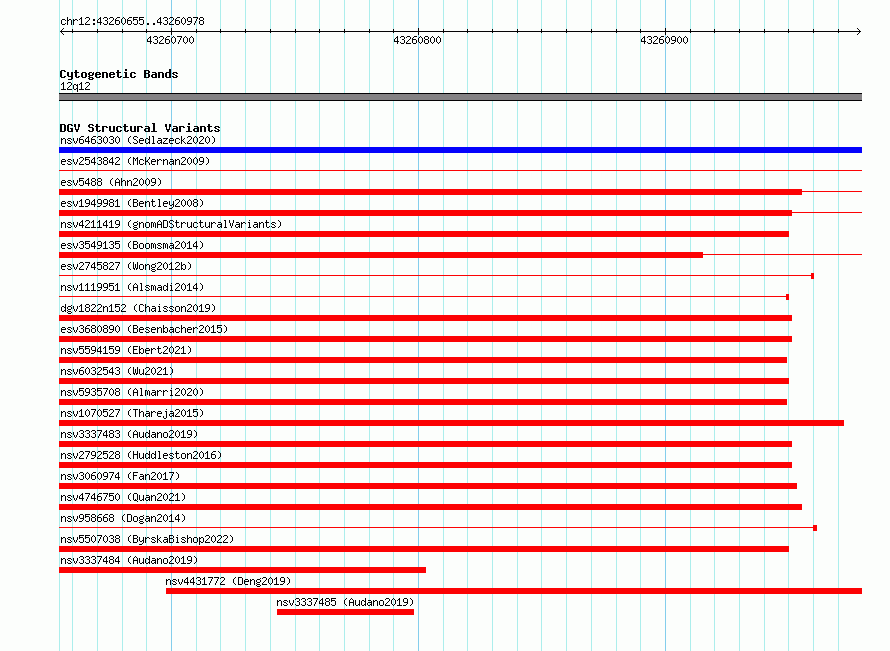The image size is (890, 651).
Task: Click the red nsv4431772 variant bar
Action: (514, 591)
